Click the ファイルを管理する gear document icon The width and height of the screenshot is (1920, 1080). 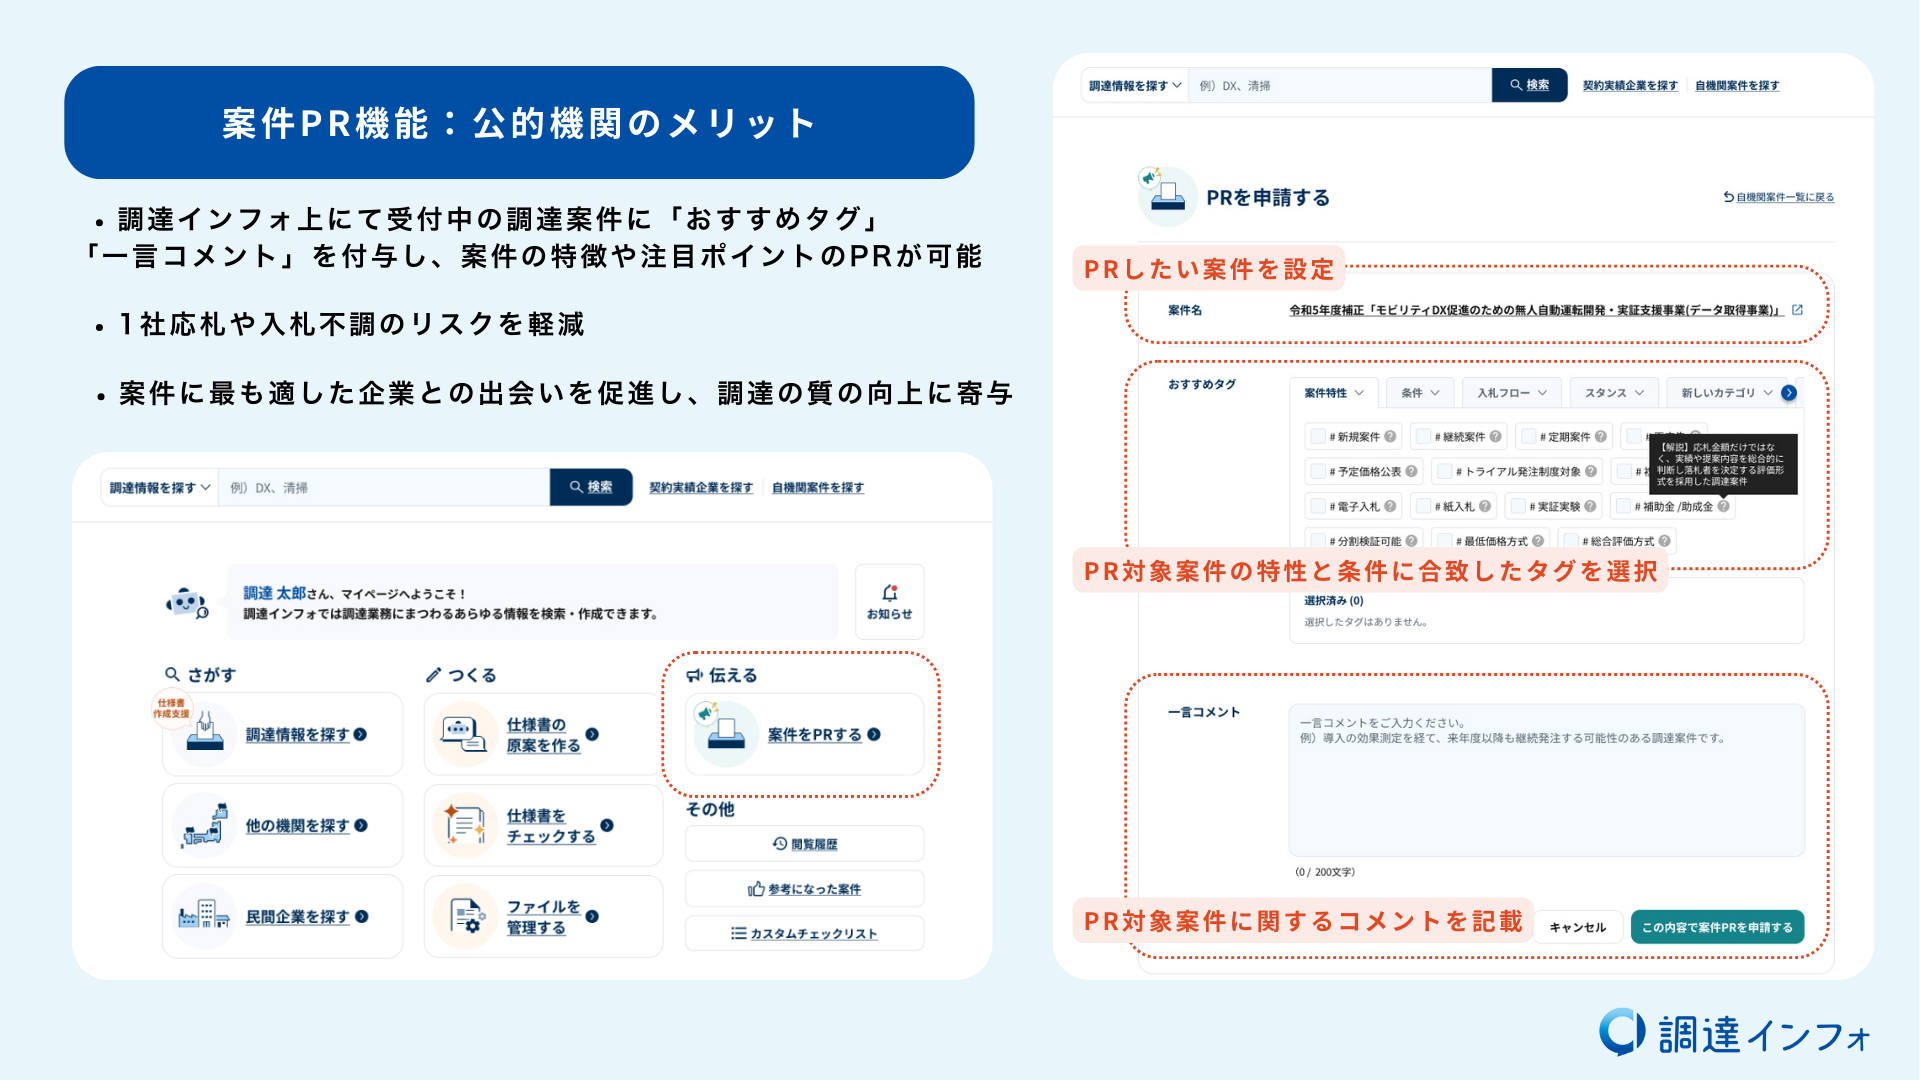pyautogui.click(x=466, y=916)
